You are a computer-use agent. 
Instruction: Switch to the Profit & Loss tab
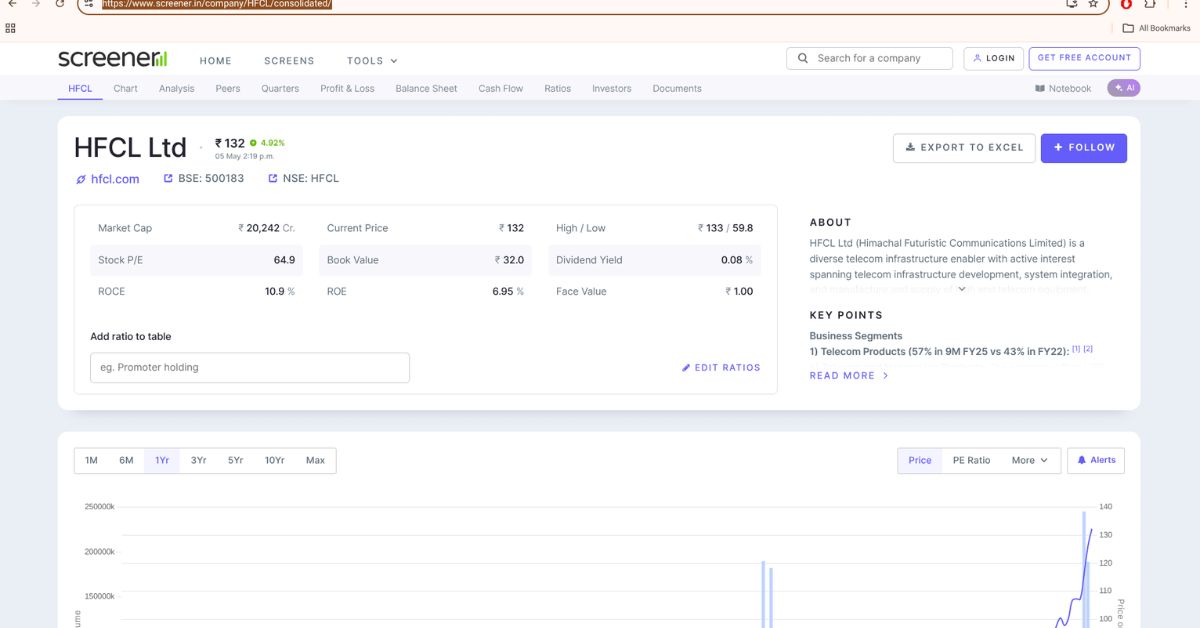point(347,88)
